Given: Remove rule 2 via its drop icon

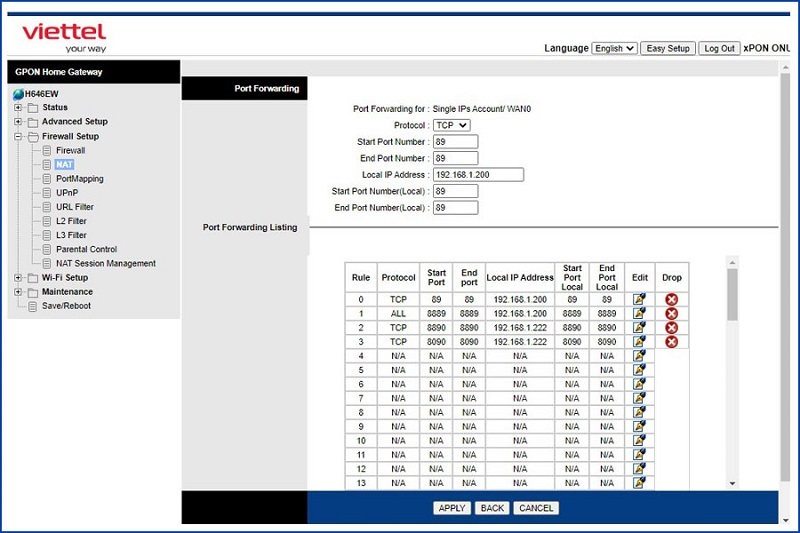Looking at the screenshot, I should coord(671,327).
